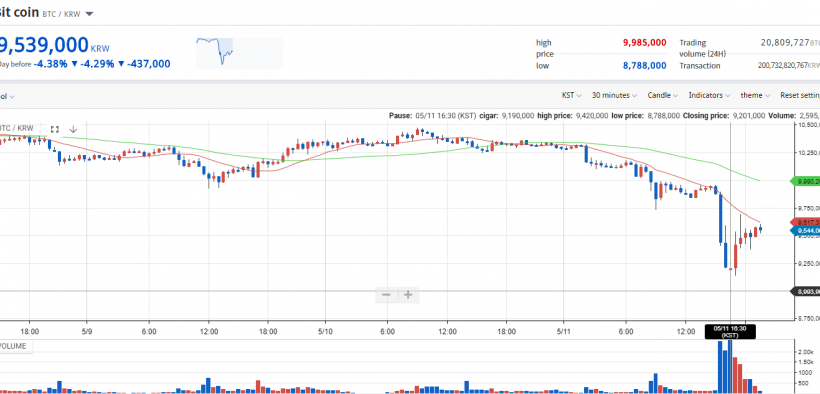Click the -4.38% change value
This screenshot has width=820, height=394.
coord(51,64)
